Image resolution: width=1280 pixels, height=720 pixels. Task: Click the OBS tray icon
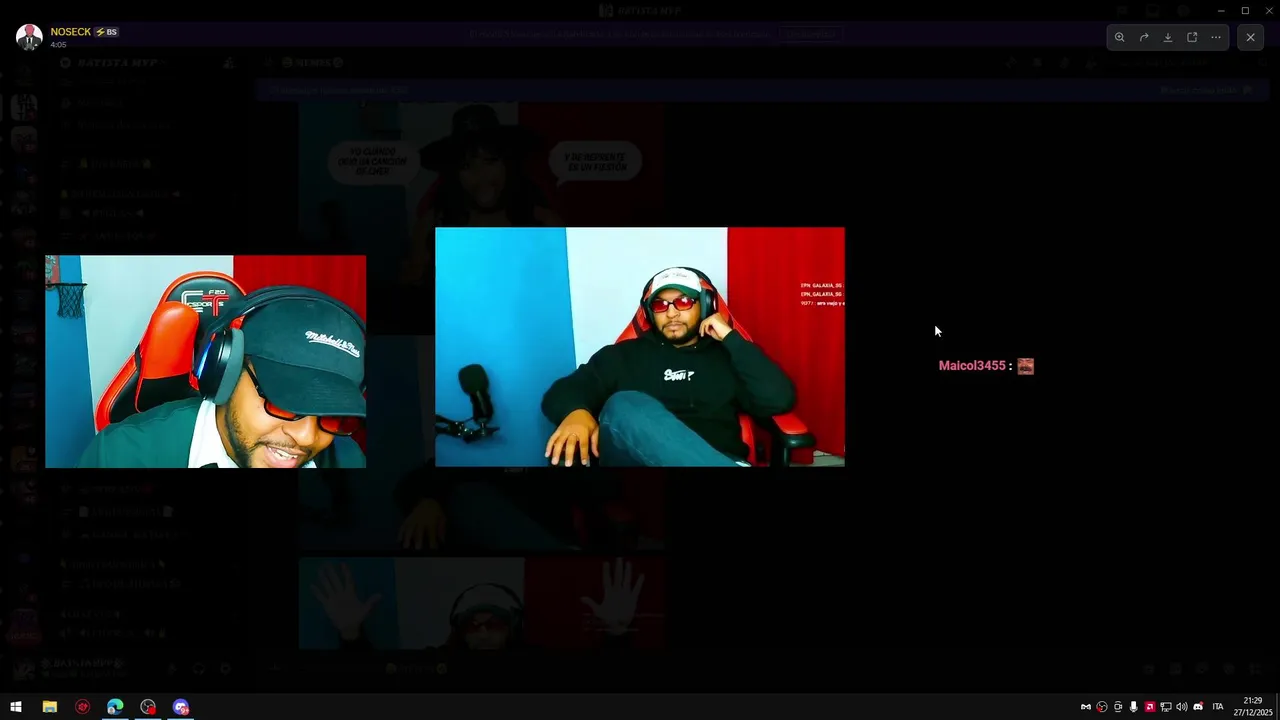pyautogui.click(x=1102, y=707)
